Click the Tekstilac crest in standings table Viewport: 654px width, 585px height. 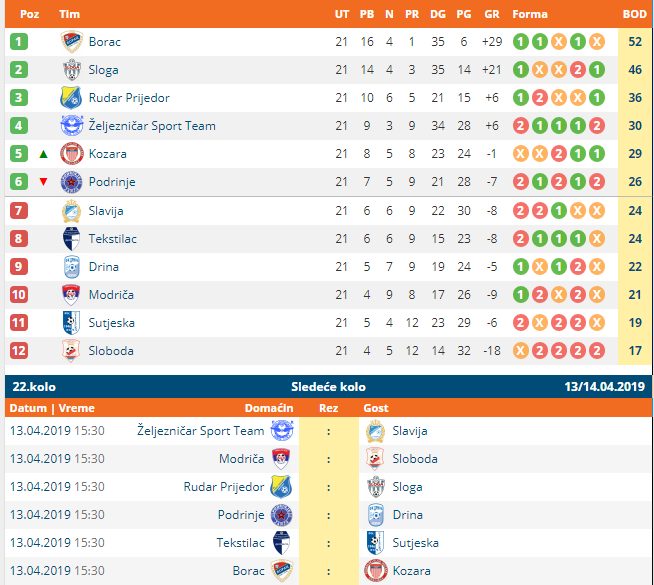(71, 239)
